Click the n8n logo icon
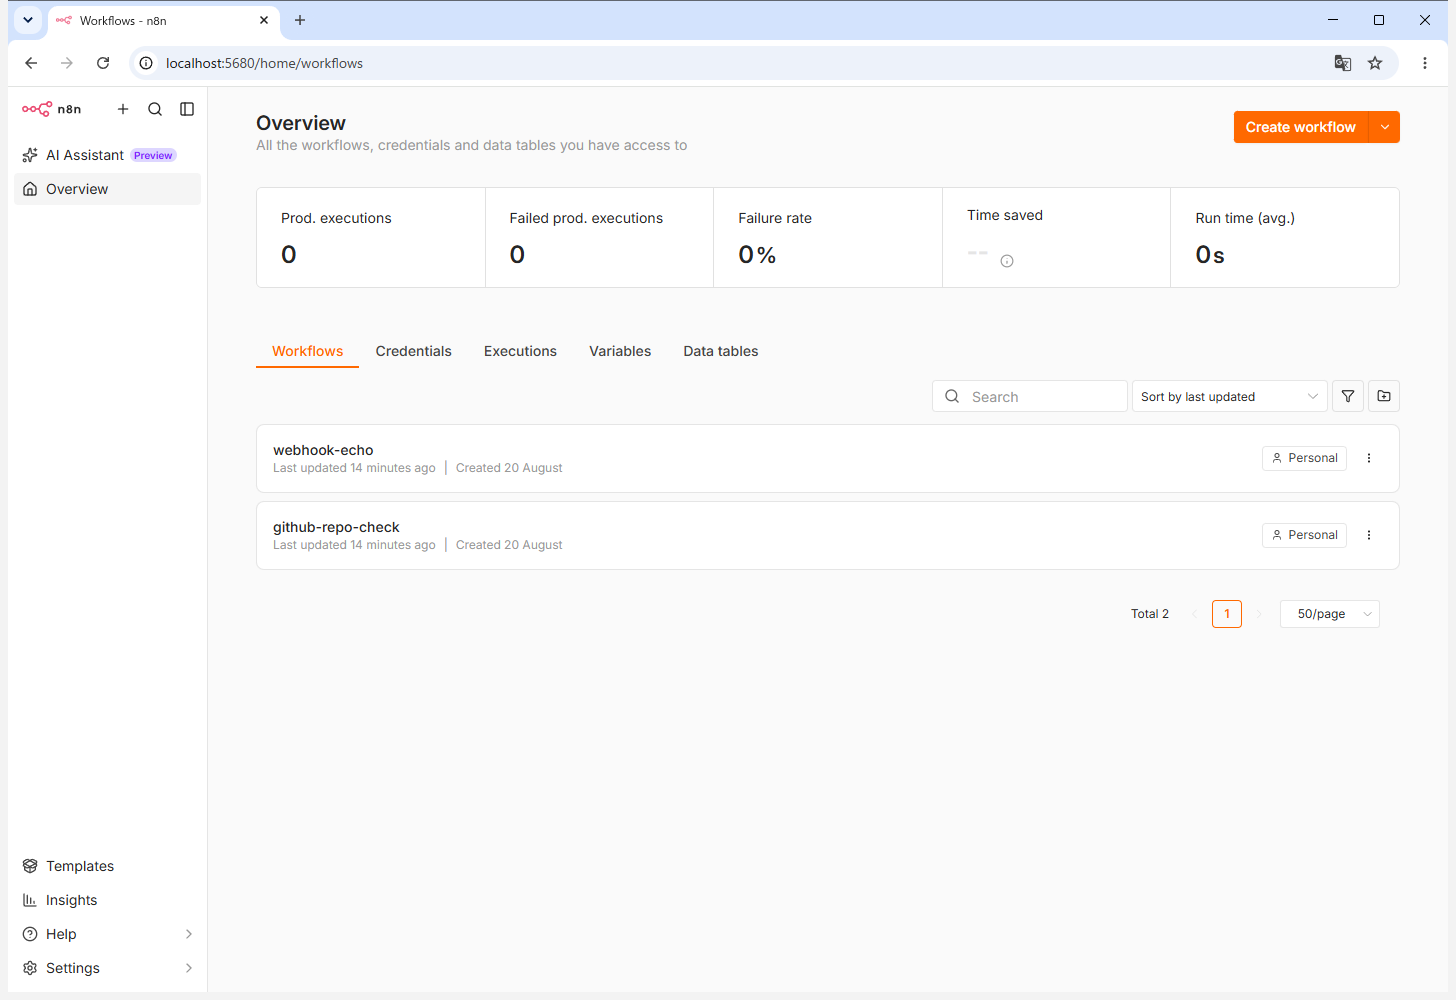 pyautogui.click(x=37, y=109)
